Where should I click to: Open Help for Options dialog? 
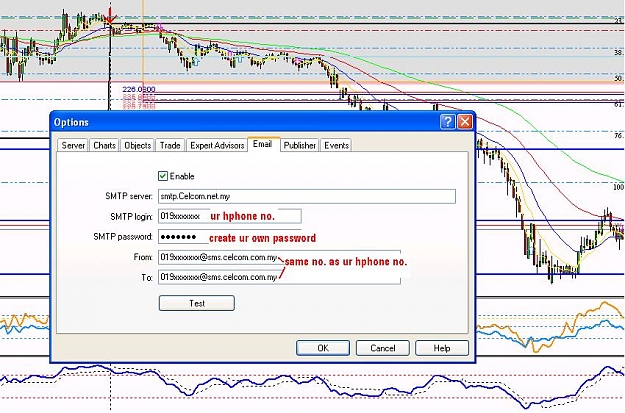442,348
